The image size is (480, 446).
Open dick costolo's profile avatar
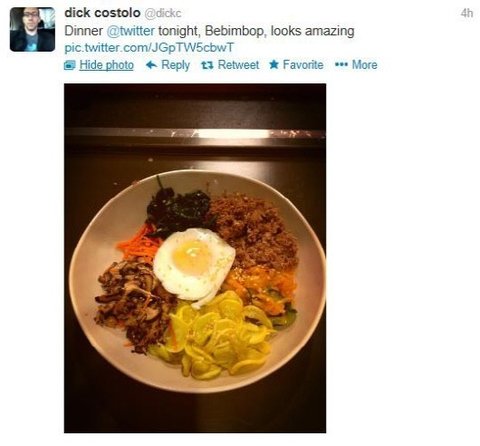pyautogui.click(x=32, y=29)
